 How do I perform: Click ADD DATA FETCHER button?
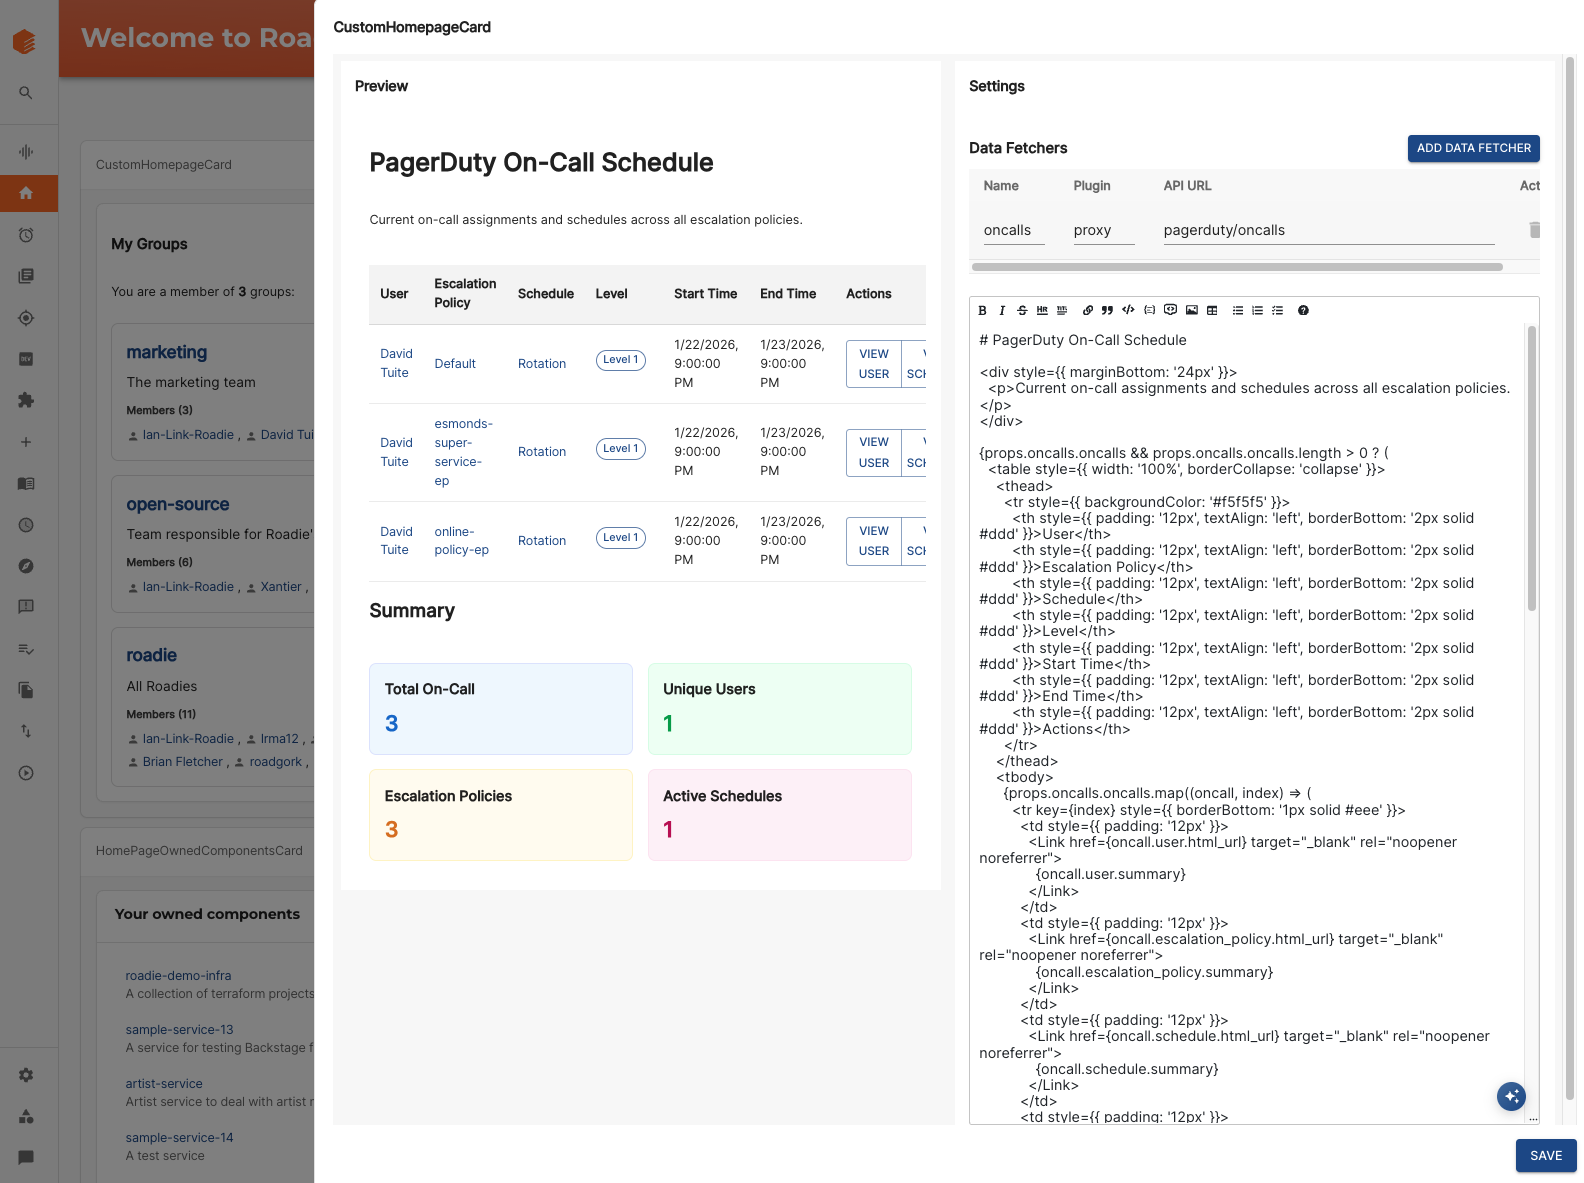(x=1473, y=148)
